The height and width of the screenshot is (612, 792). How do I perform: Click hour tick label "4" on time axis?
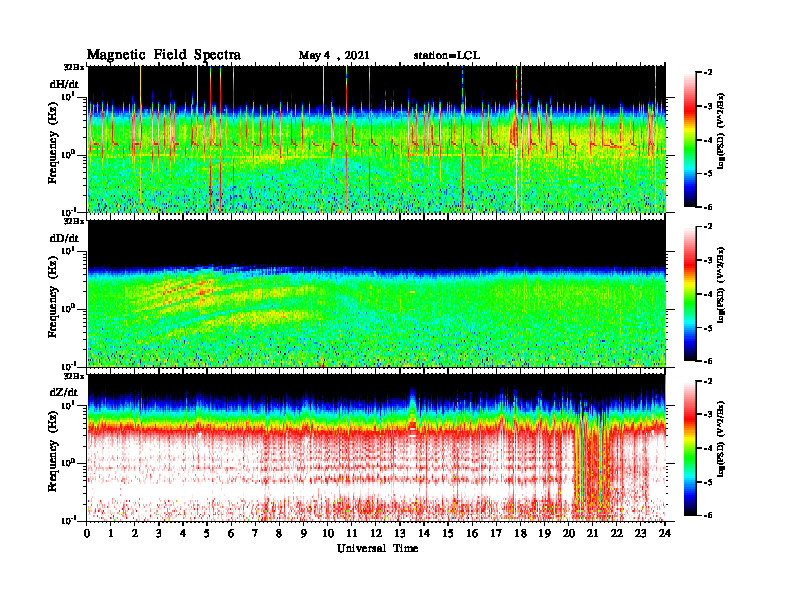[183, 534]
